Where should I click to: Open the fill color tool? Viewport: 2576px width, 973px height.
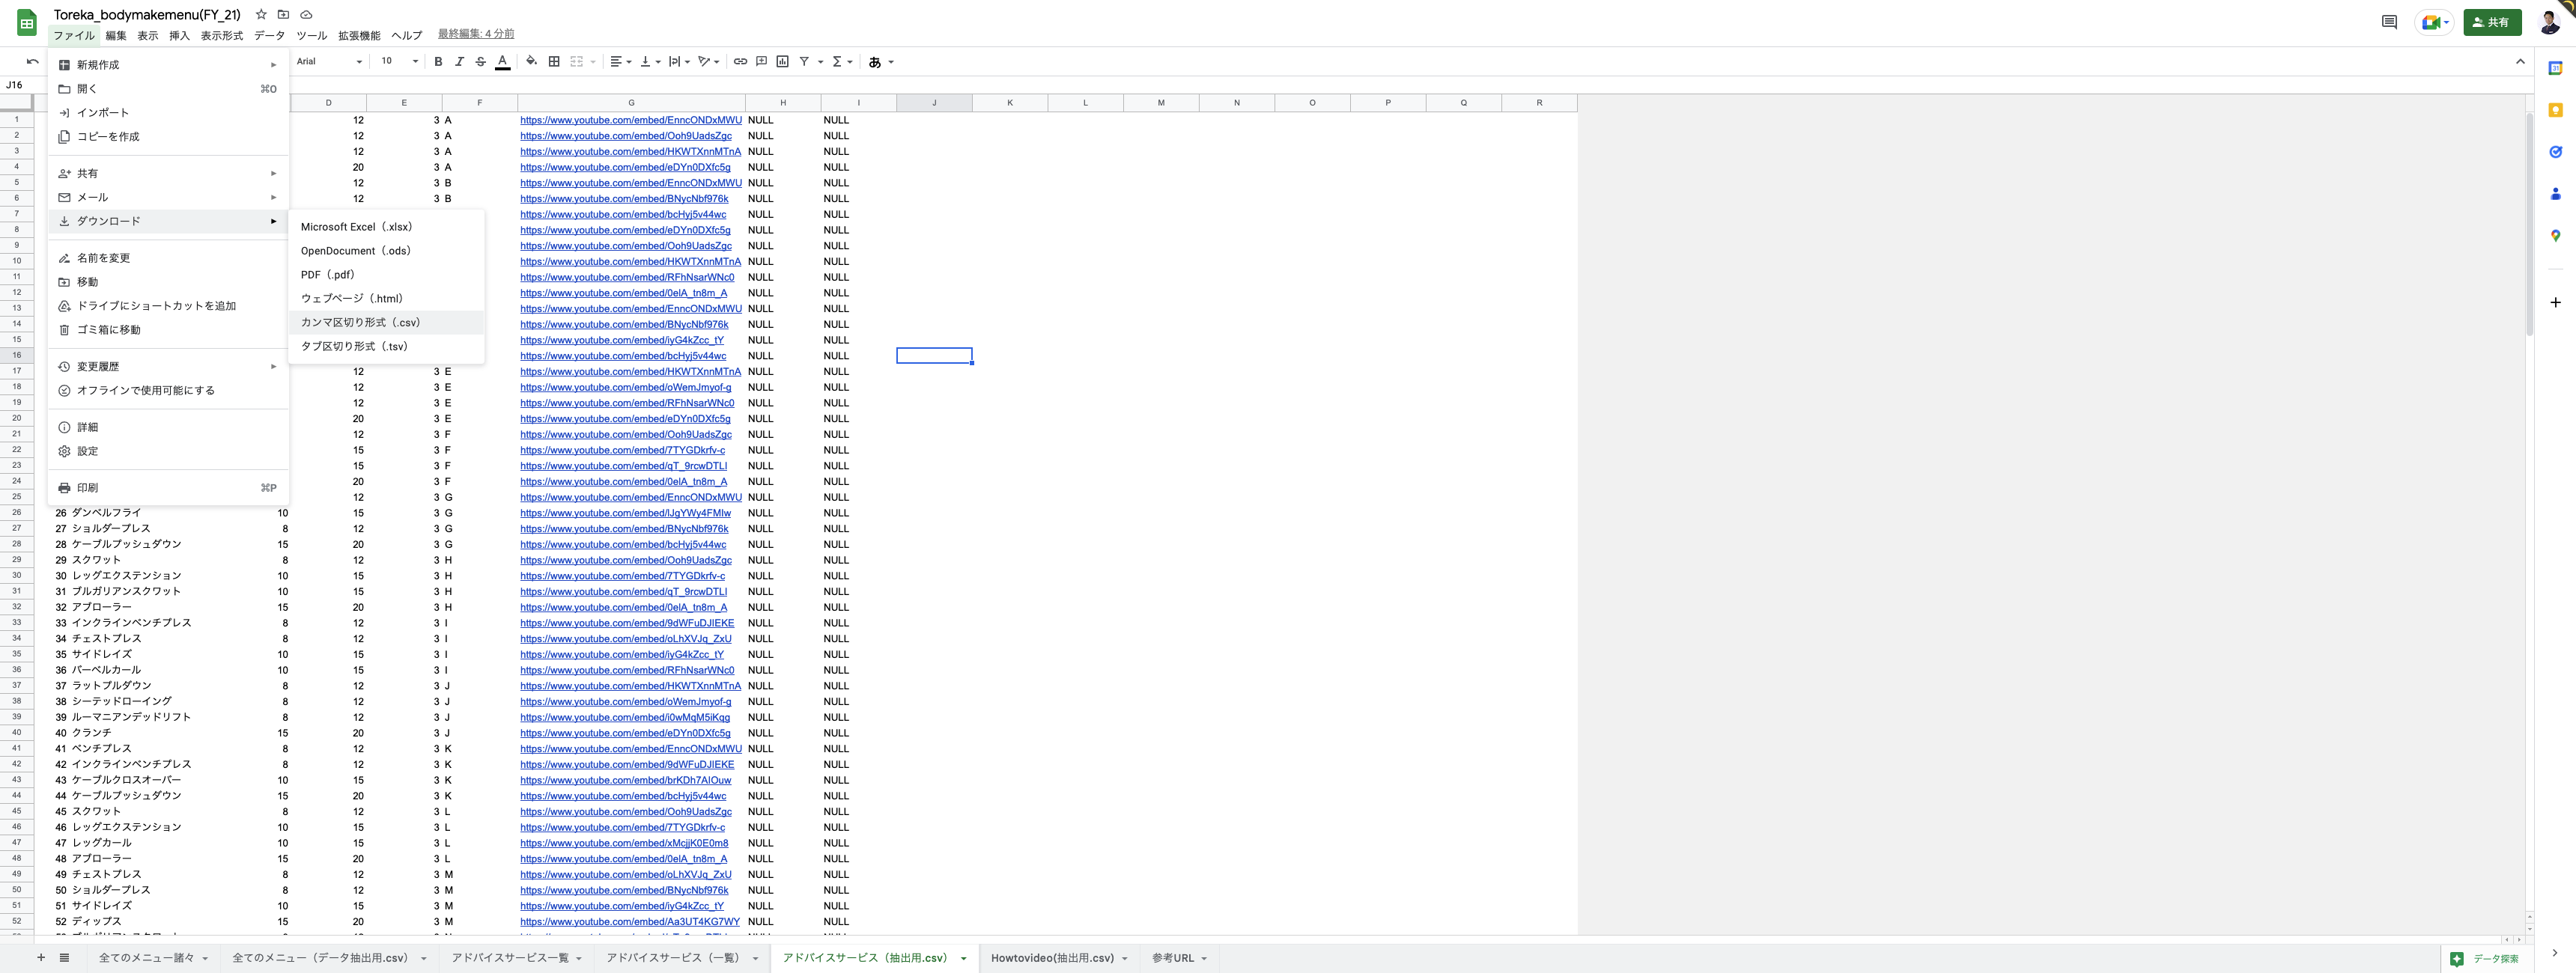[531, 61]
